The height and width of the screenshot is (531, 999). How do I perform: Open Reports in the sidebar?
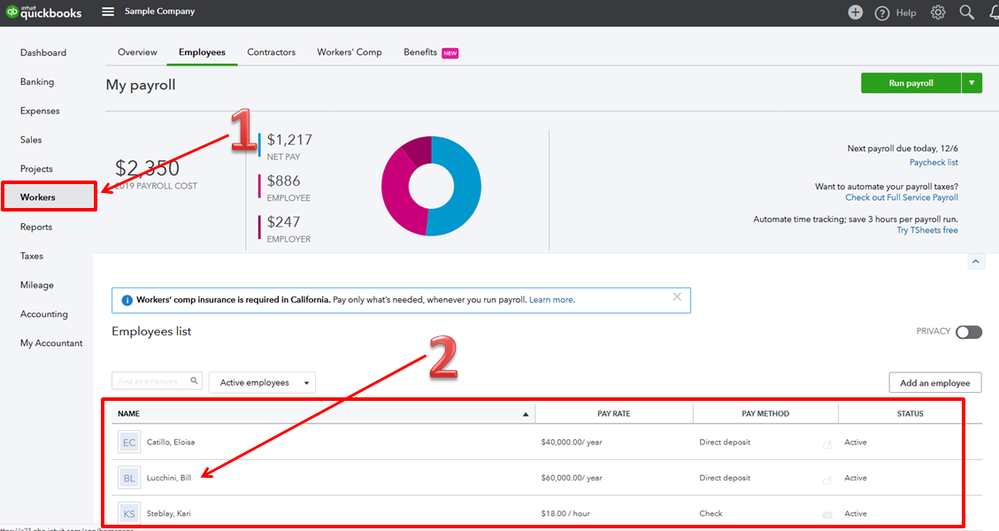pos(36,227)
